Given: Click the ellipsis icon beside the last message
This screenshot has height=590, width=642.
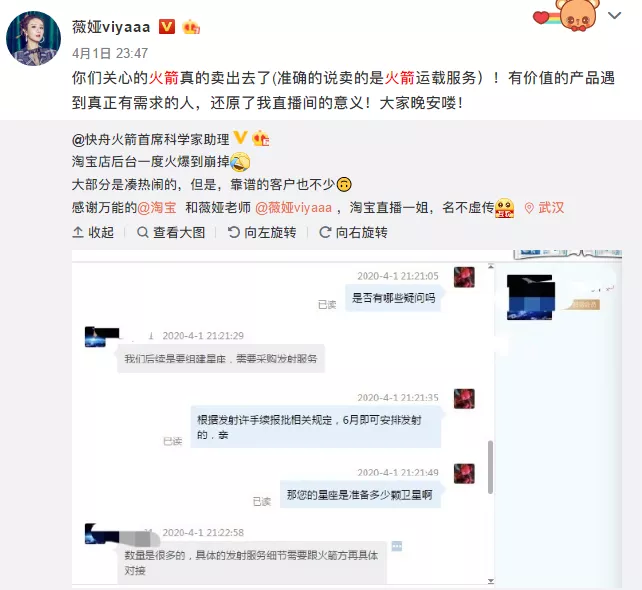Looking at the screenshot, I should point(397,546).
